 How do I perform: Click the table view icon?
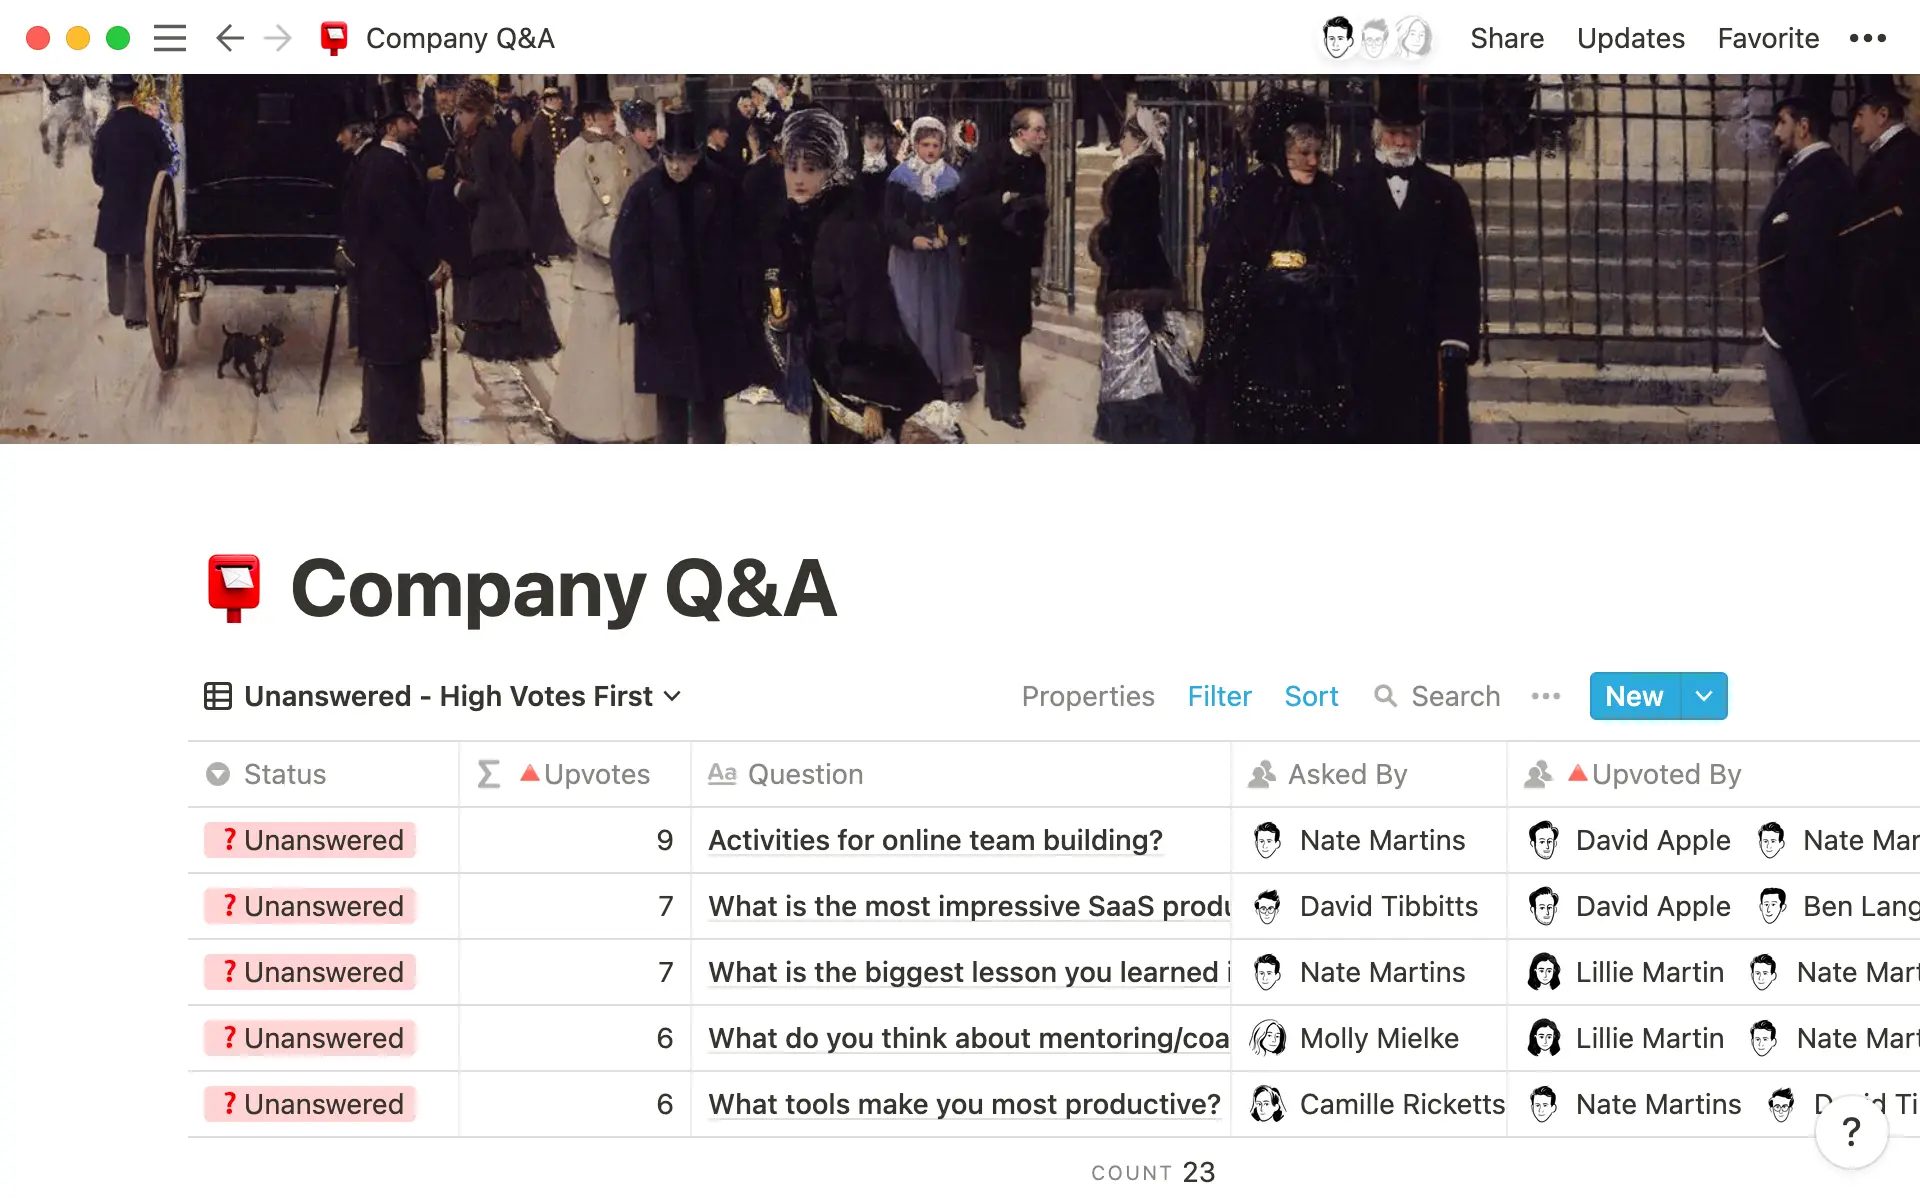[x=218, y=696]
